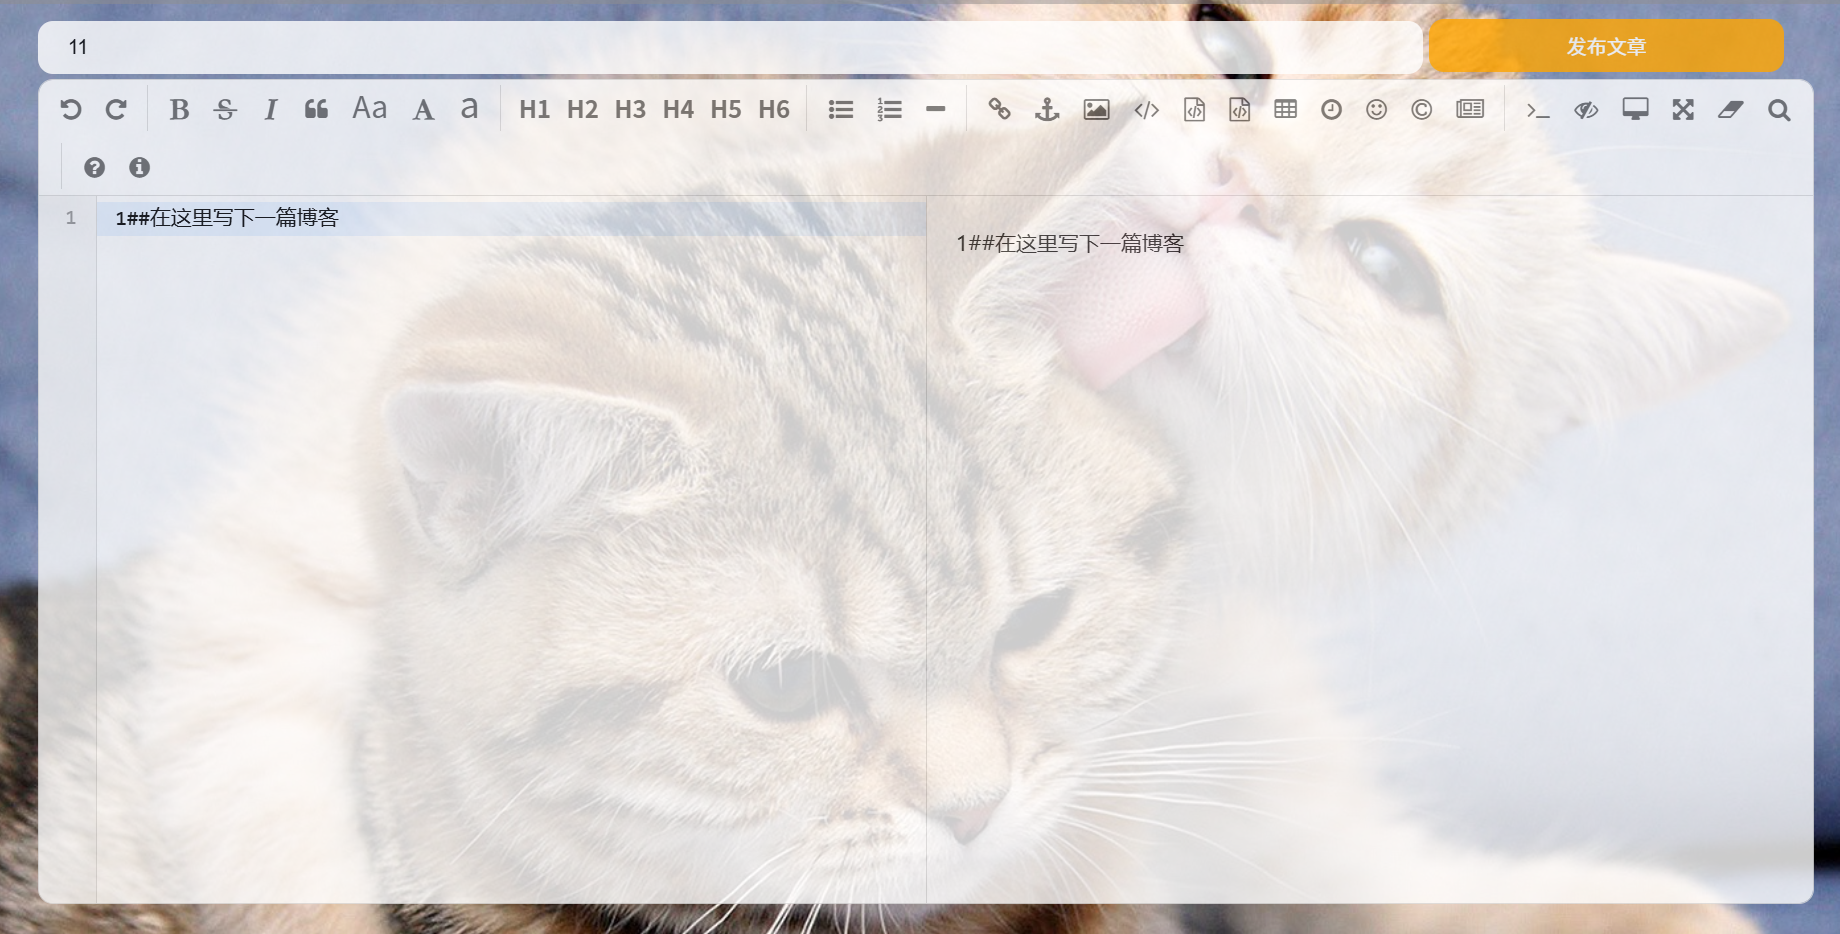Click editor line 1##在这里写下一篇博客

(x=511, y=218)
